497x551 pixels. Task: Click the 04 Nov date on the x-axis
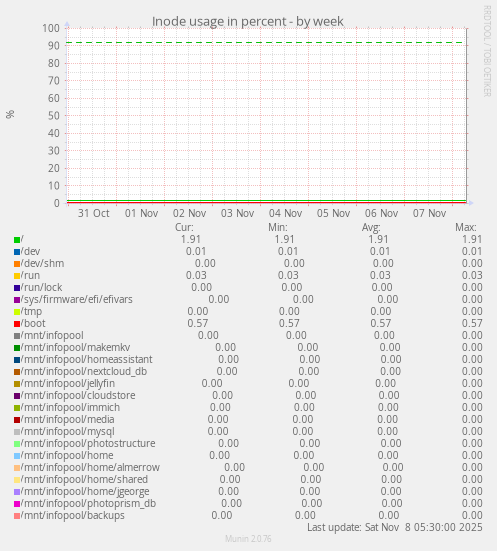pyautogui.click(x=285, y=213)
